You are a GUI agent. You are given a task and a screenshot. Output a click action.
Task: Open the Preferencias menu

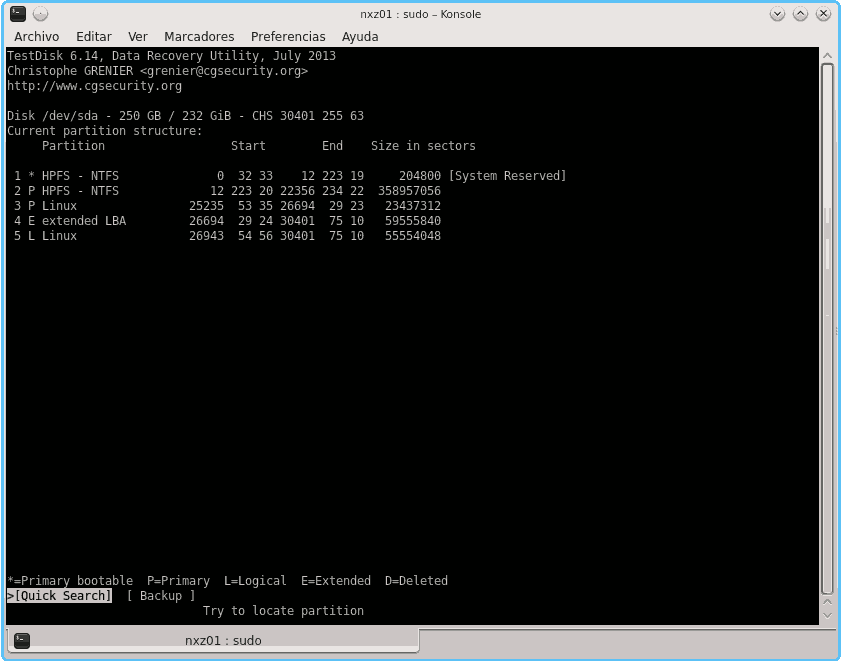[x=288, y=36]
